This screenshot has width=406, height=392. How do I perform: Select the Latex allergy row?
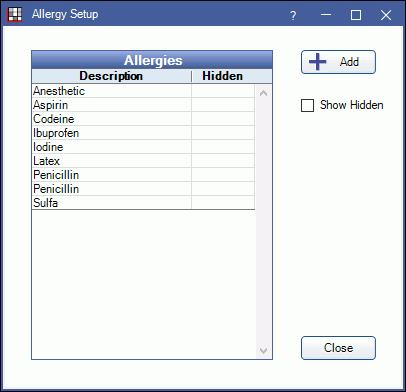(x=143, y=161)
